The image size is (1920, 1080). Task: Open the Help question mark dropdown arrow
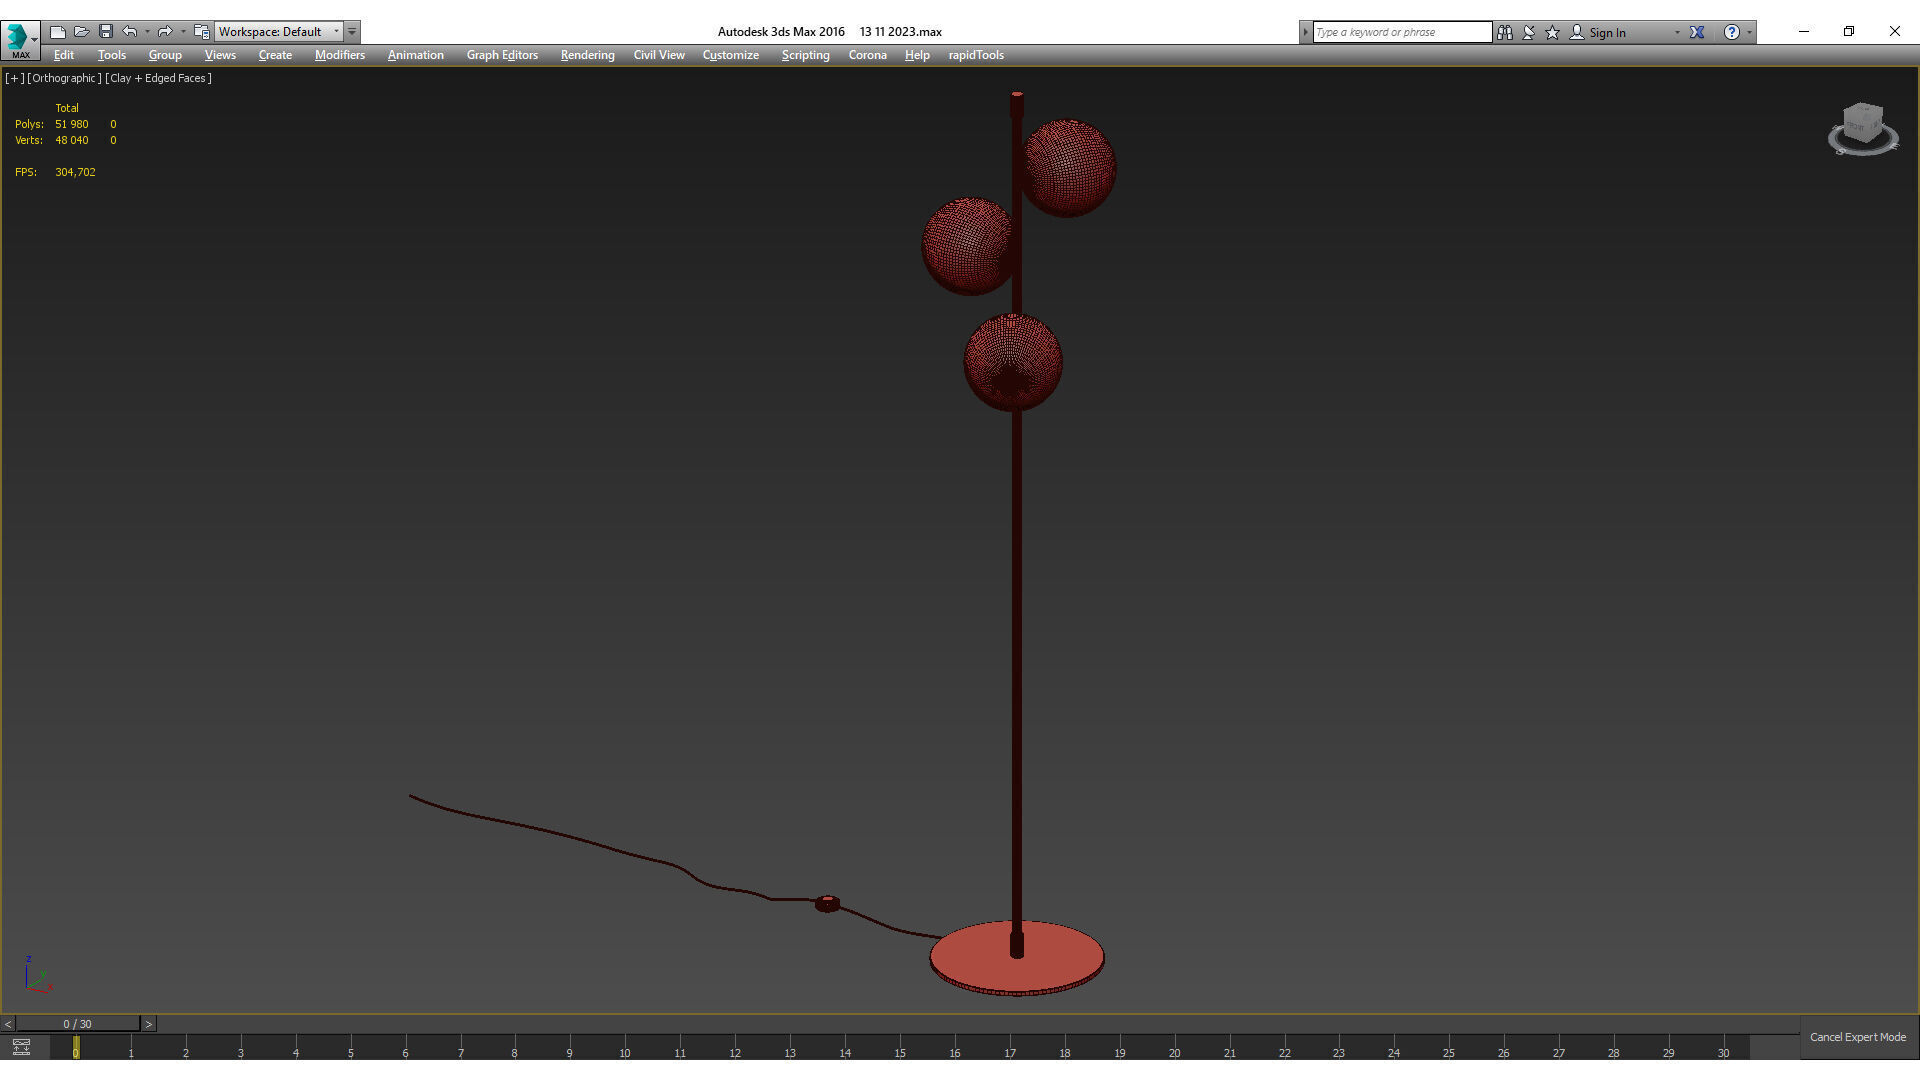[x=1749, y=32]
